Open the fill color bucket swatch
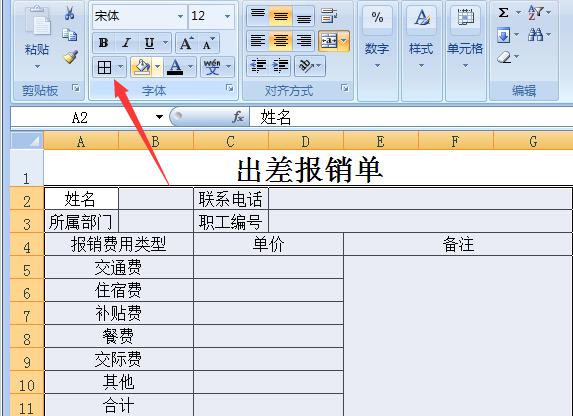 (142, 67)
